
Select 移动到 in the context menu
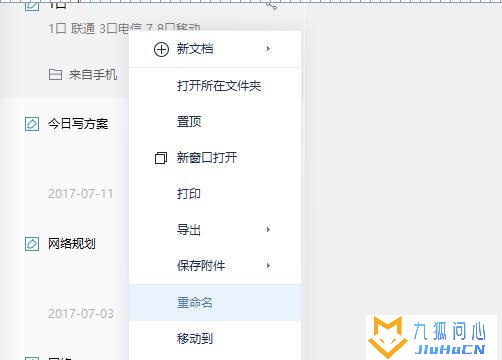[x=215, y=339]
